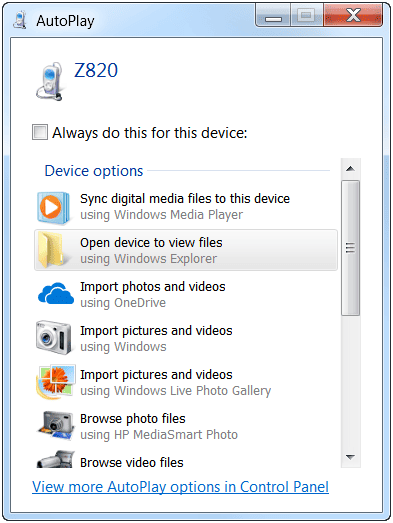
Task: Choose Sync digital media files to this device
Action: pyautogui.click(x=185, y=207)
